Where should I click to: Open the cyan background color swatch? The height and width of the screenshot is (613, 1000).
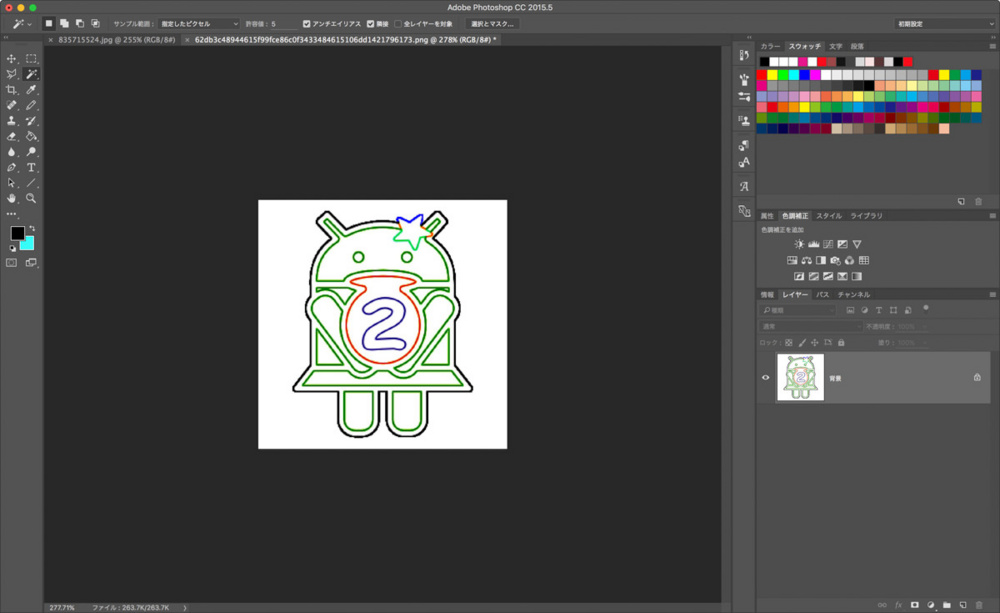pyautogui.click(x=28, y=244)
